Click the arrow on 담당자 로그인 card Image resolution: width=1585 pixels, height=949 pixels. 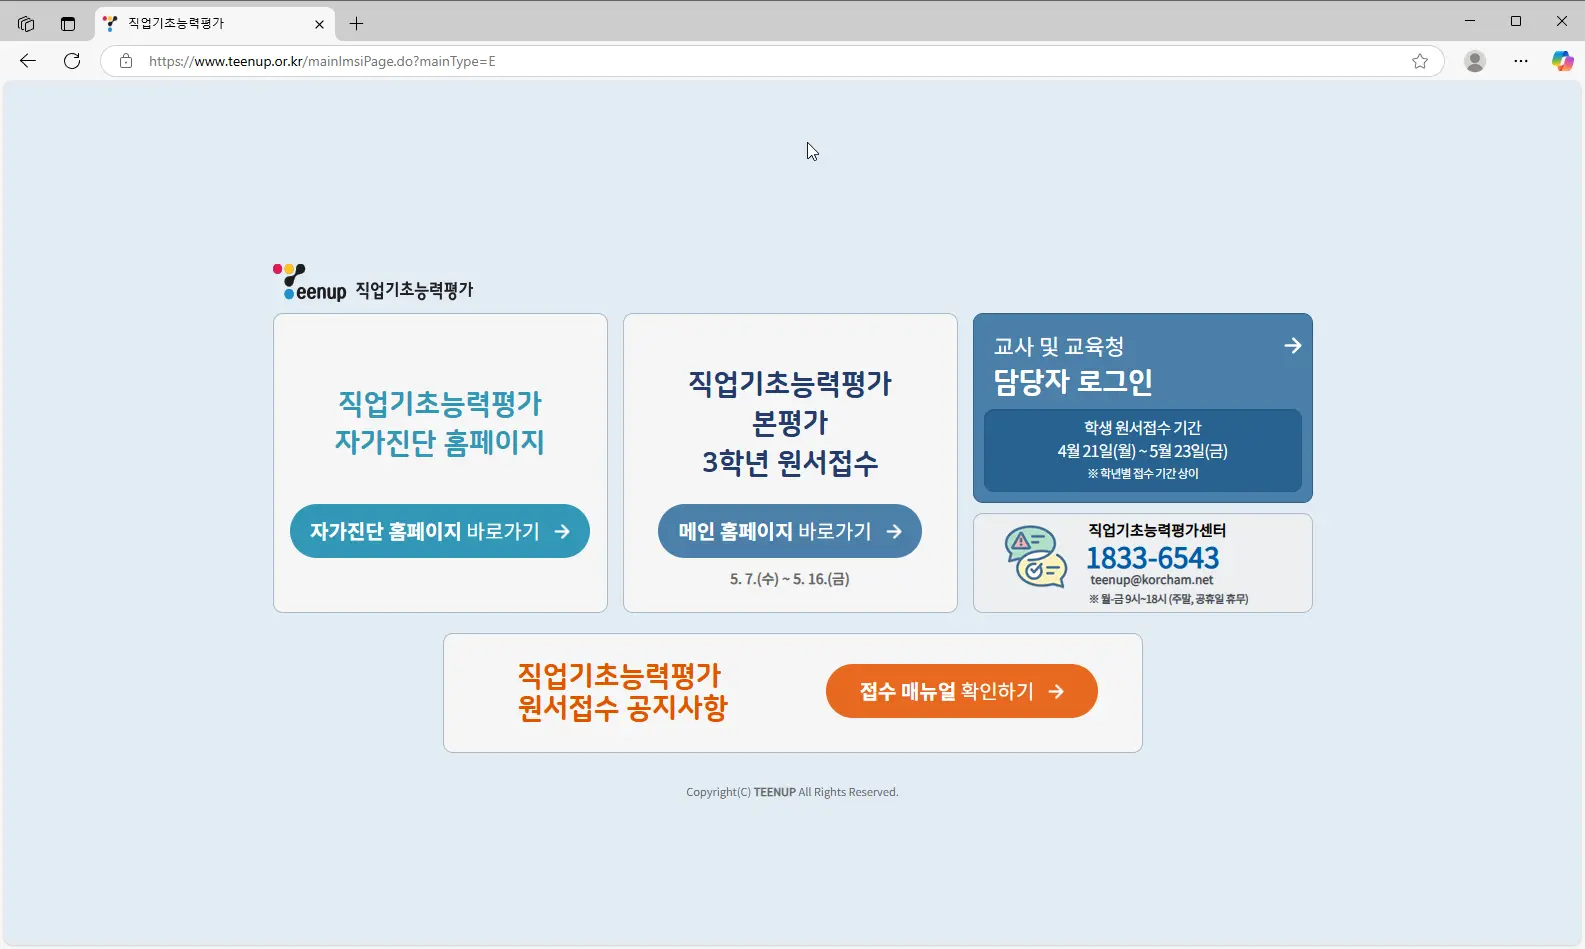point(1292,345)
